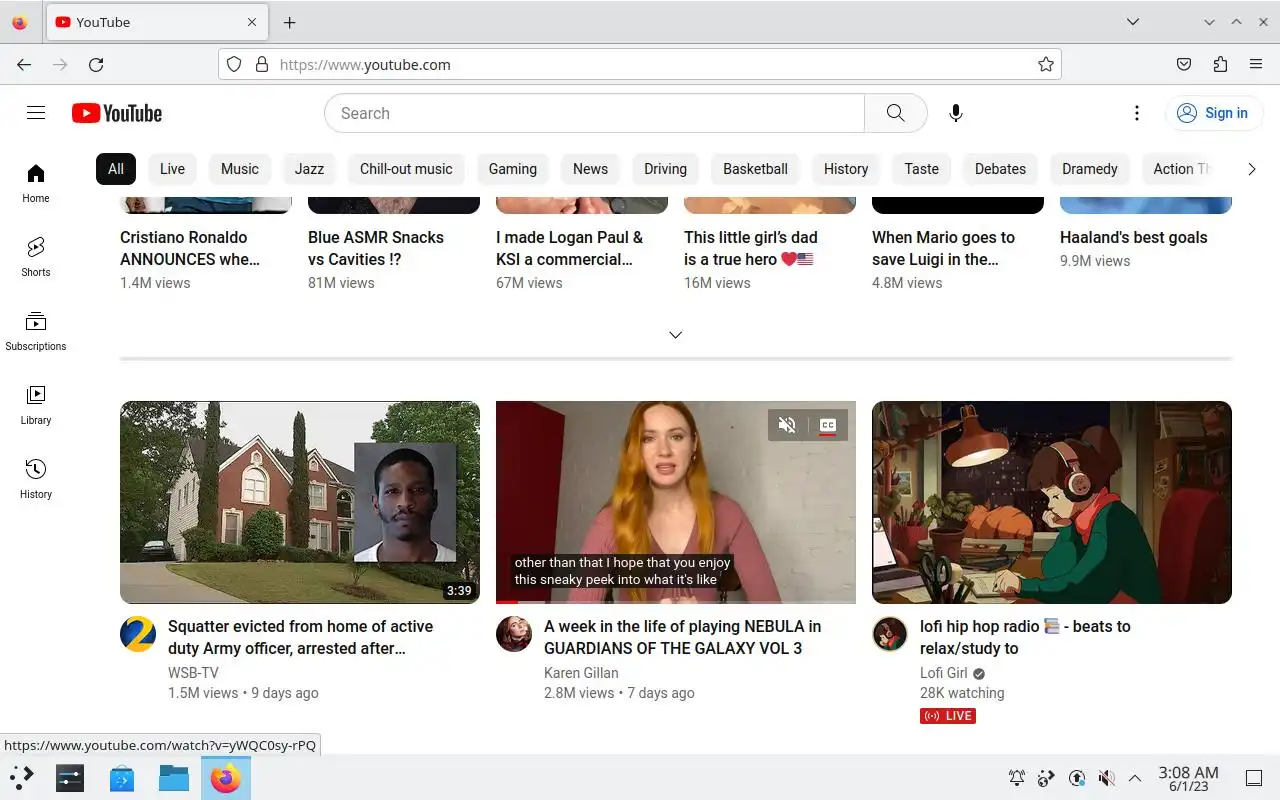Select the Debates category chip
Image resolution: width=1280 pixels, height=800 pixels.
pos(1001,169)
